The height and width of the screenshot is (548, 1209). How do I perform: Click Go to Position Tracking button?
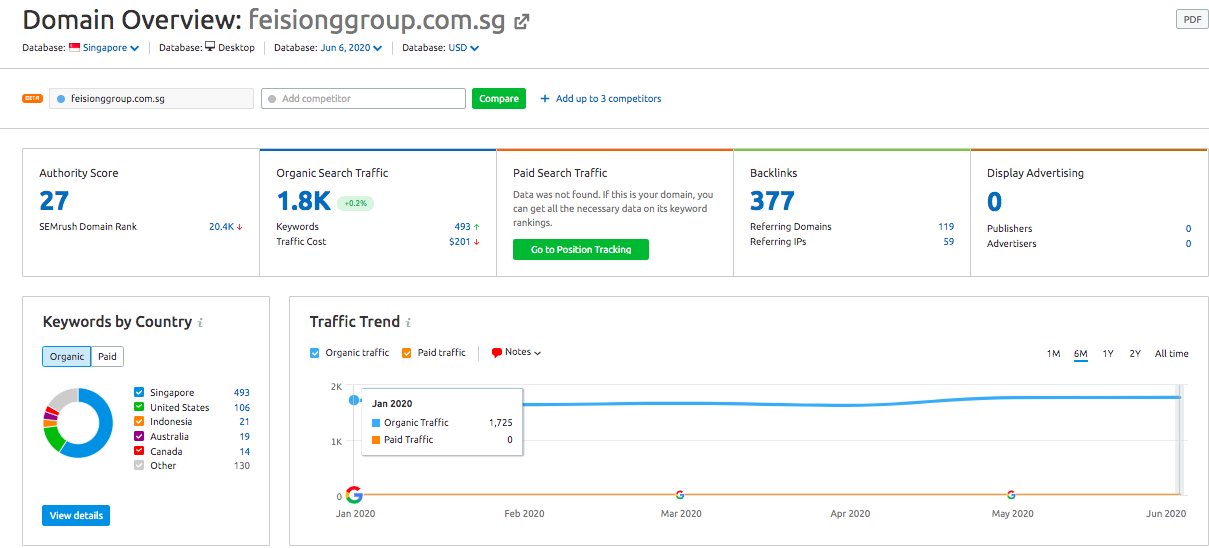pos(581,249)
